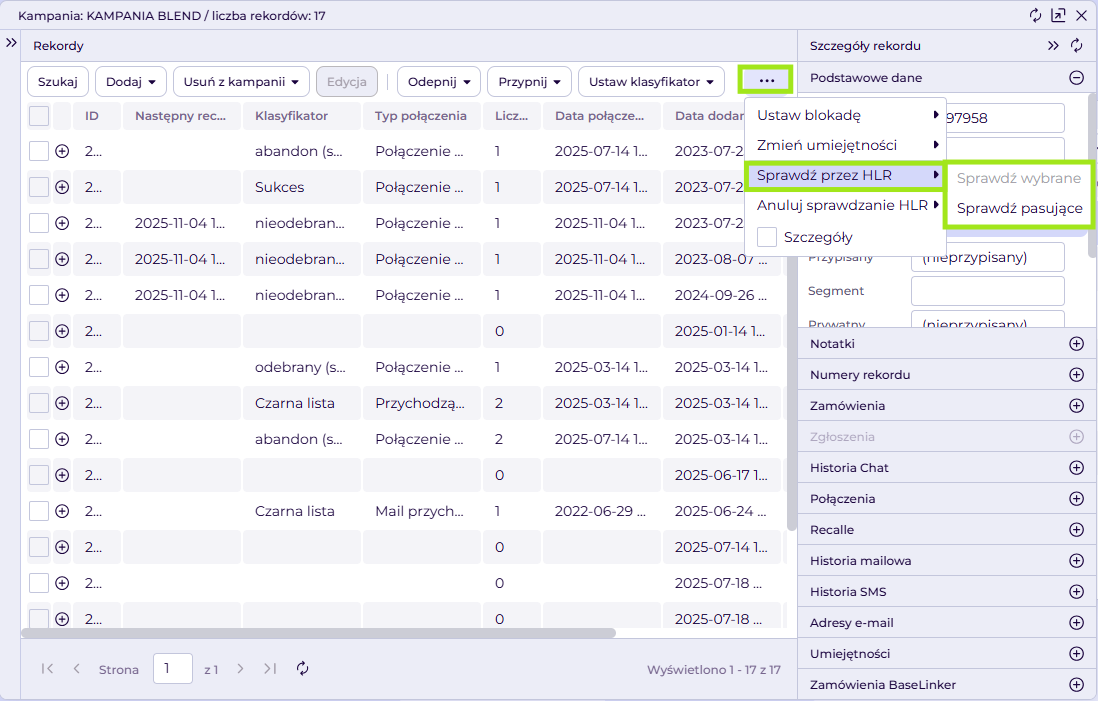
Task: Expand row details for odebrany record
Action: pyautogui.click(x=62, y=367)
